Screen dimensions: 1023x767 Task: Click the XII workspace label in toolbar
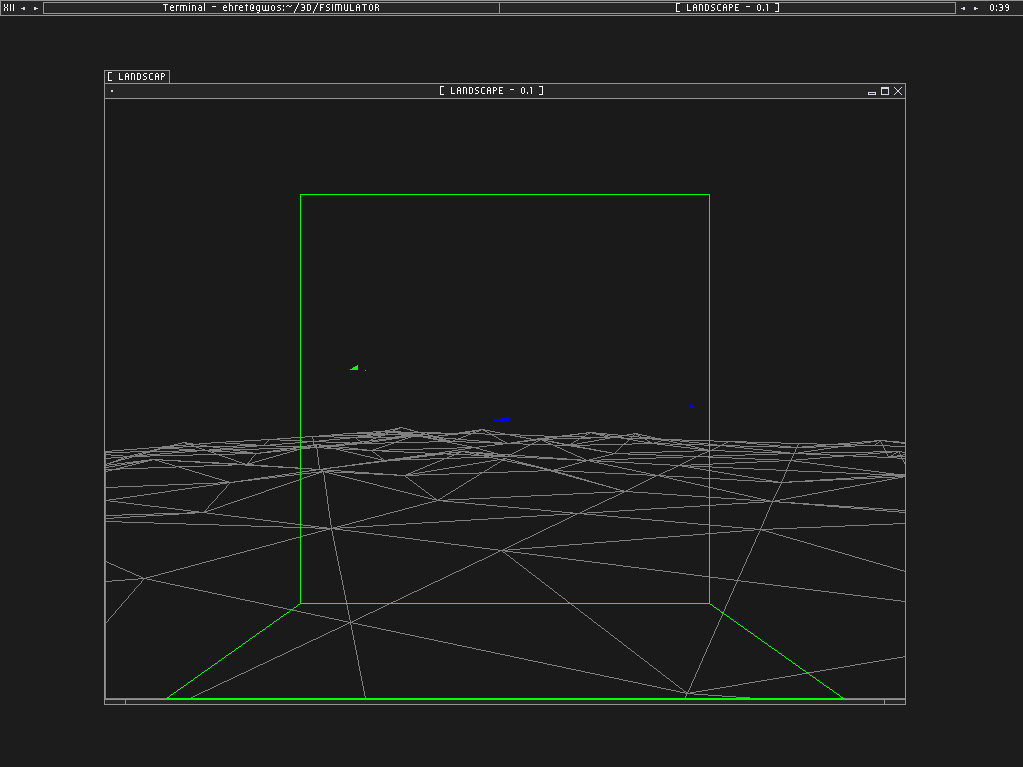pos(9,8)
